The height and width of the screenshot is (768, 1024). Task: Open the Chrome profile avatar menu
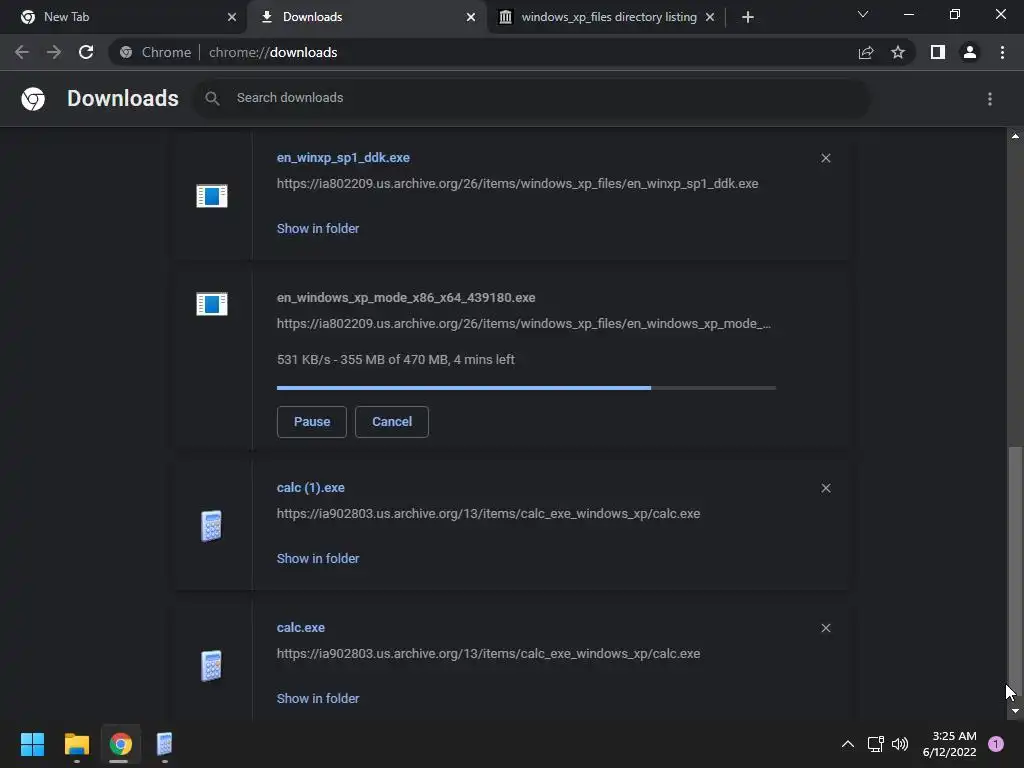click(970, 52)
